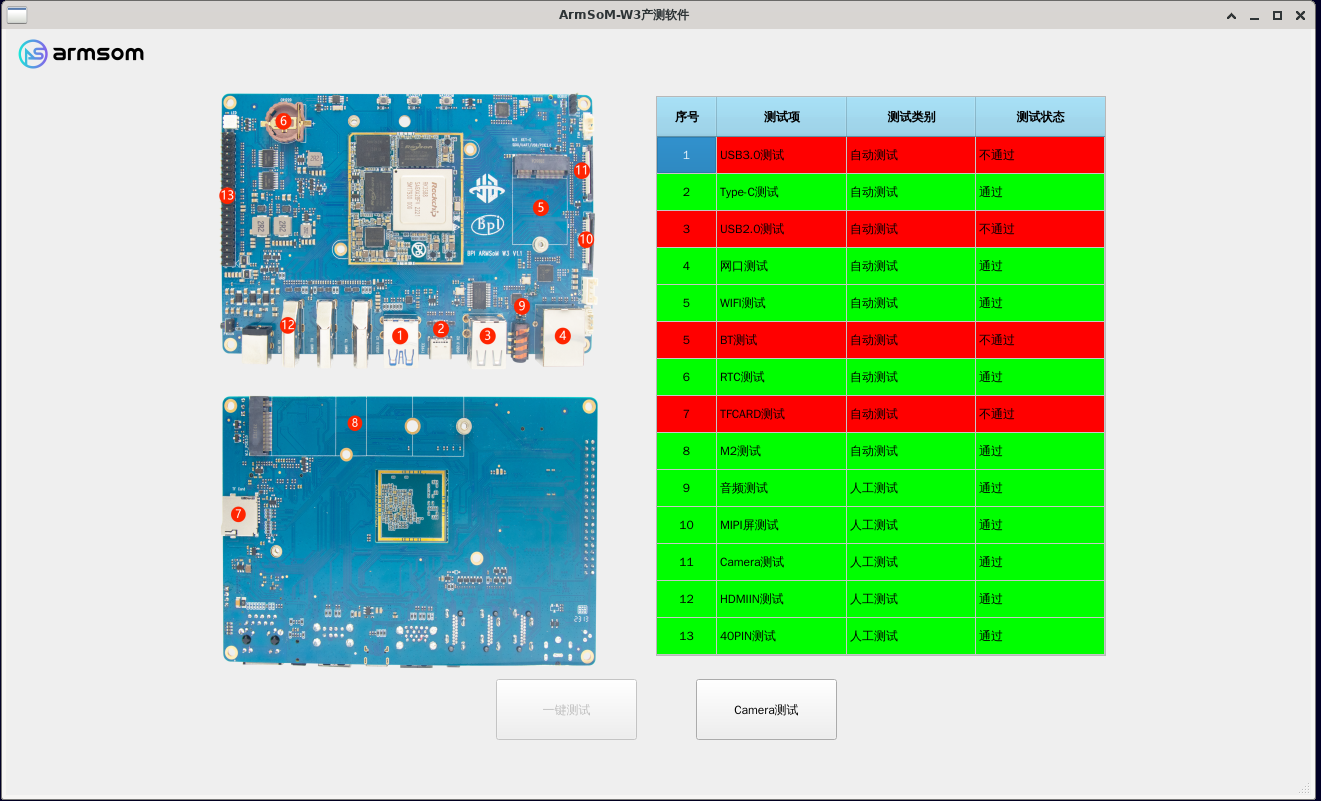Click 不通过 status in USB2.0测试 row
The width and height of the screenshot is (1321, 801).
coord(1040,229)
